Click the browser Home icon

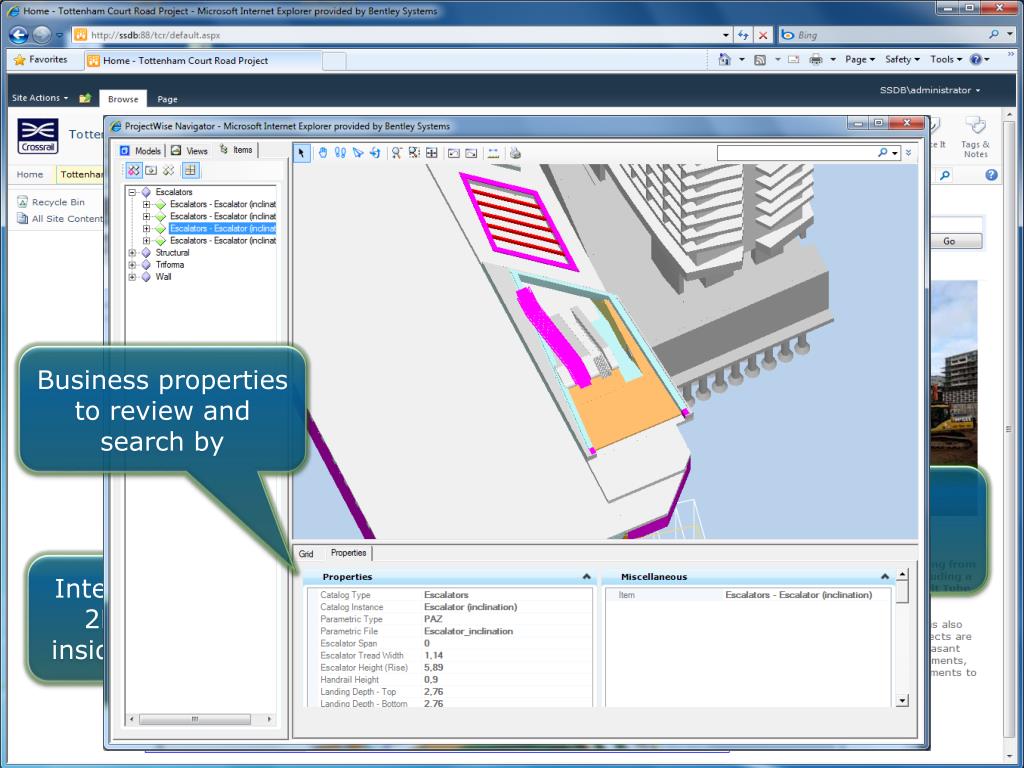[725, 59]
